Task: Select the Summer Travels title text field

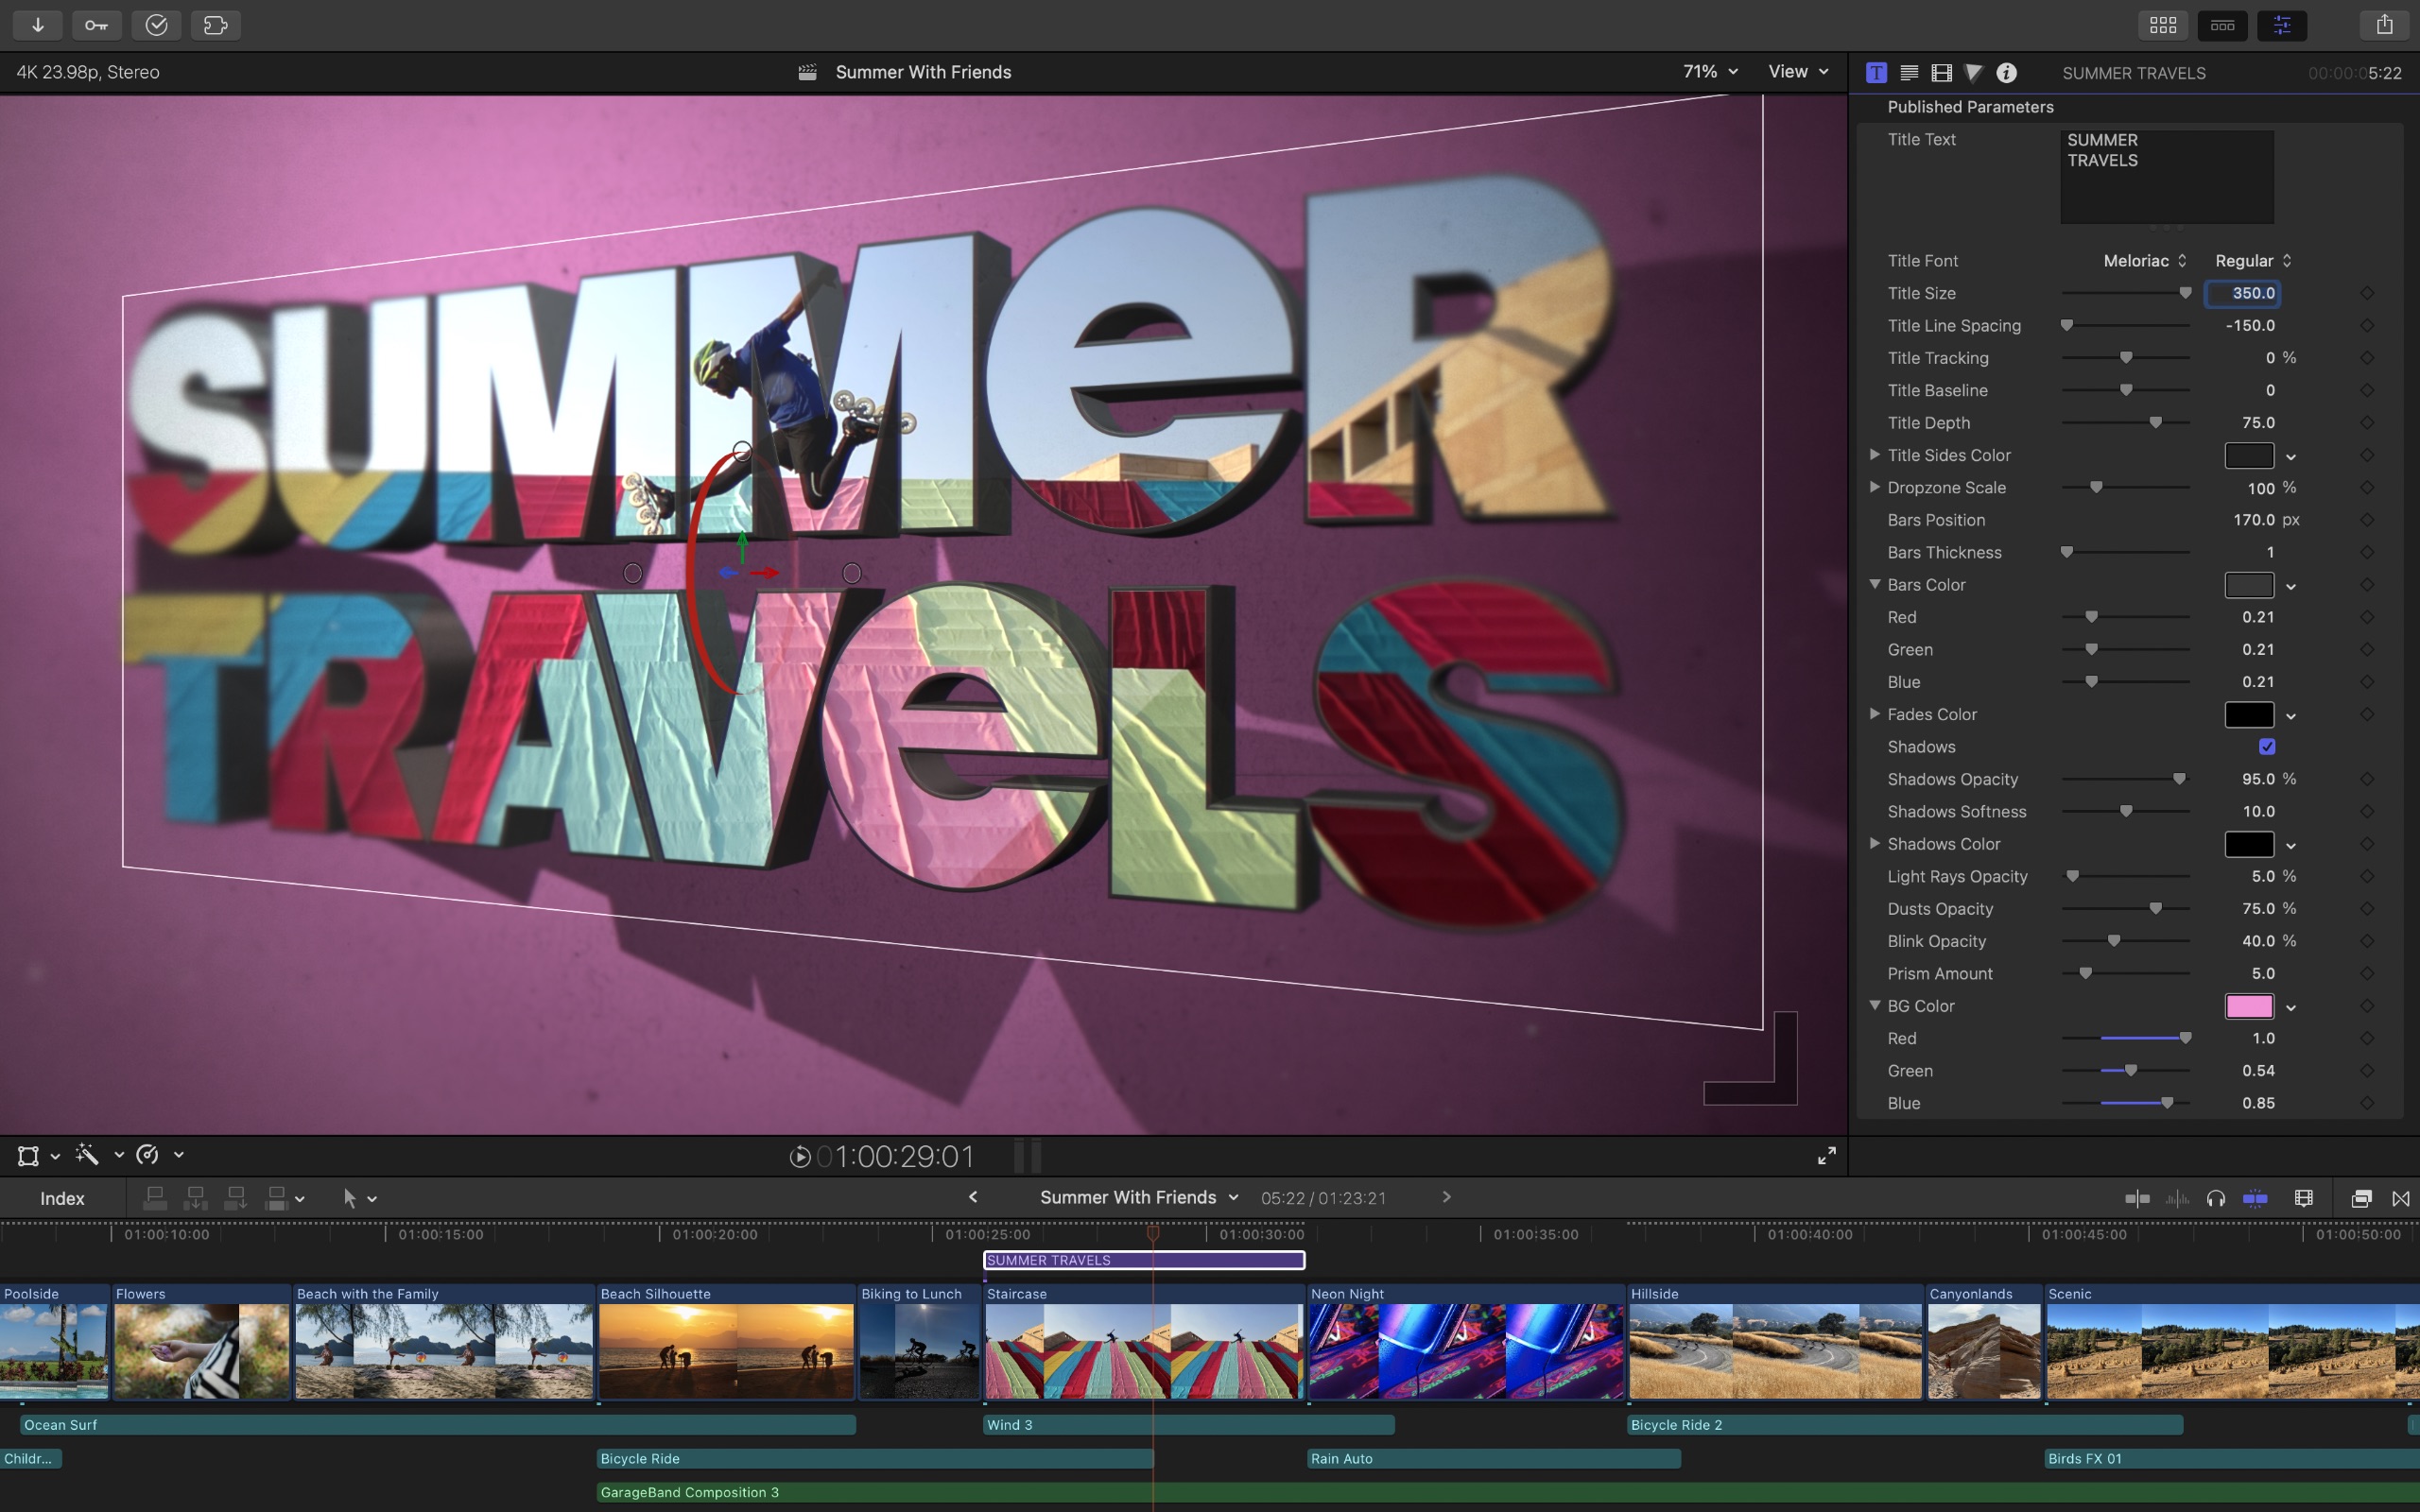Action: tap(2164, 174)
